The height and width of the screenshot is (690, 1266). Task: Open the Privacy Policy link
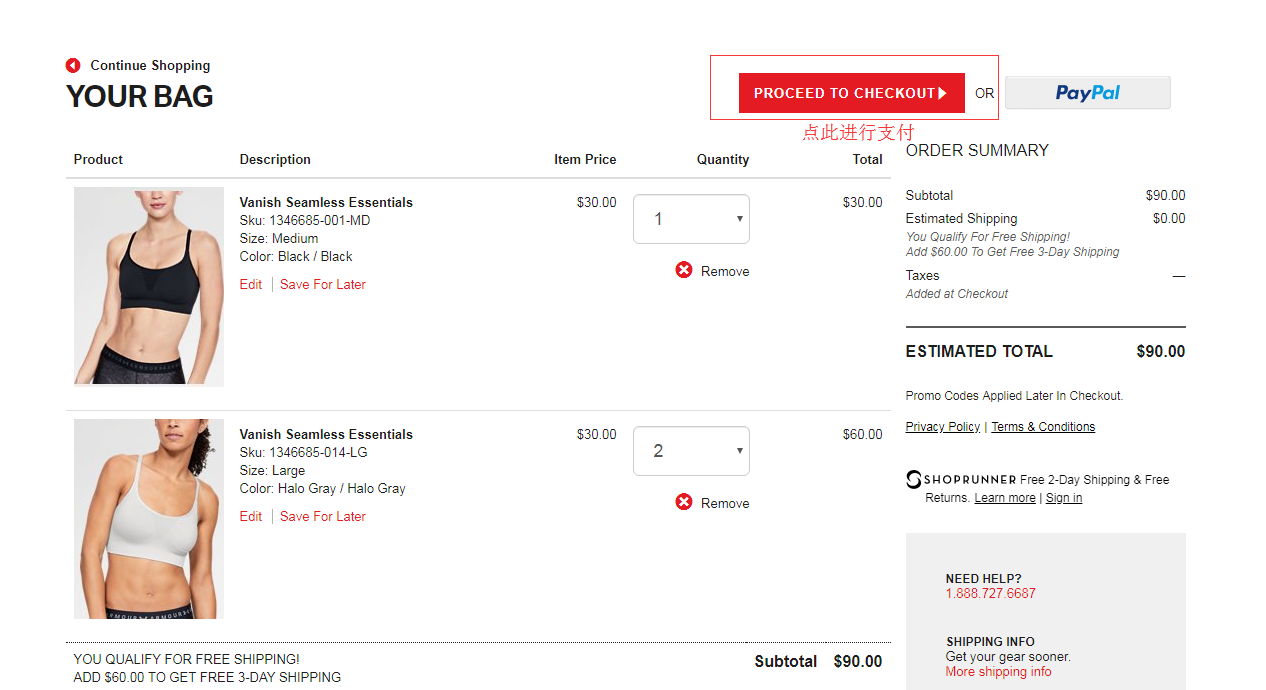pyautogui.click(x=942, y=427)
